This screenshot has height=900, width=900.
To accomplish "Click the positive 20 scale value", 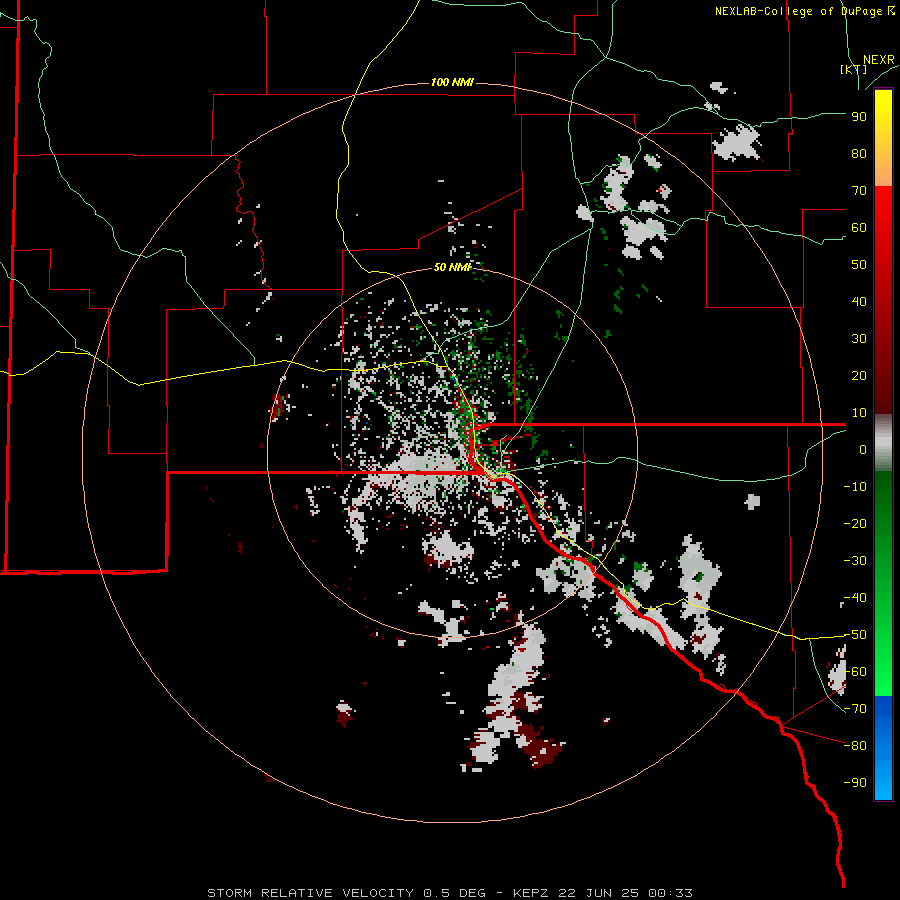I will [x=859, y=376].
